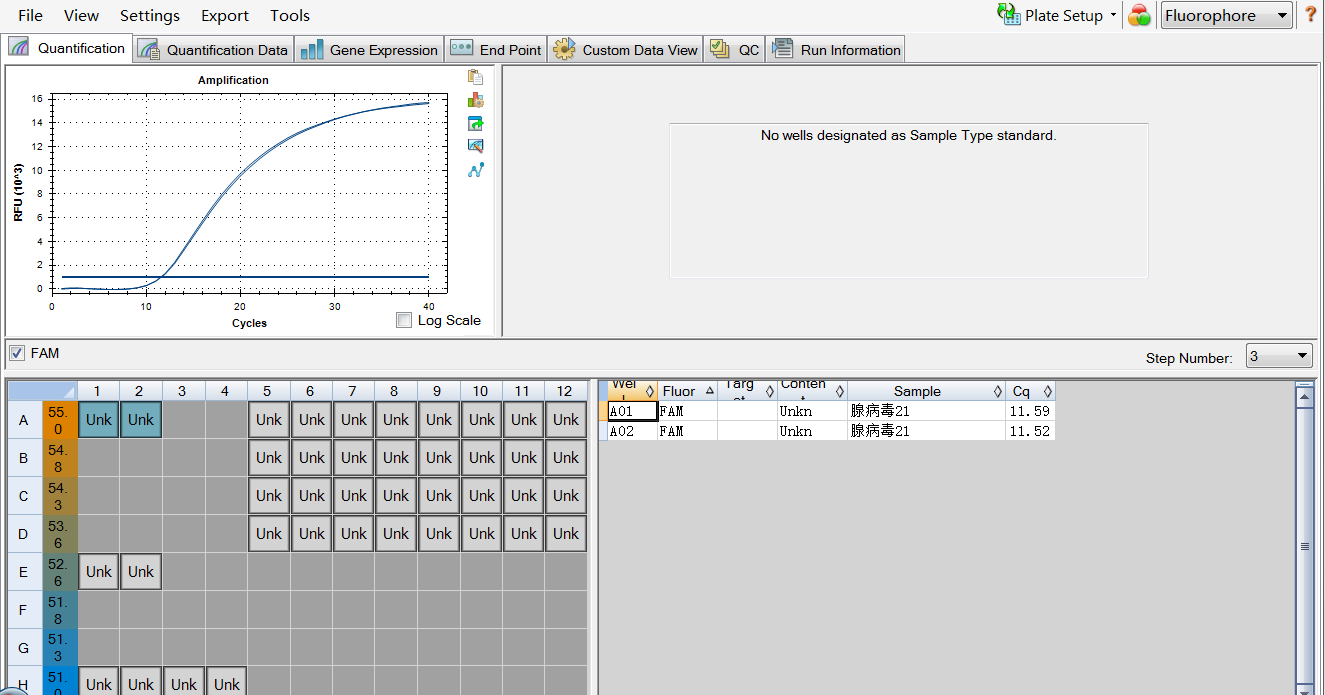Switch to the Quantification Data tab
Viewport: 1325px width, 695px height.
[213, 49]
